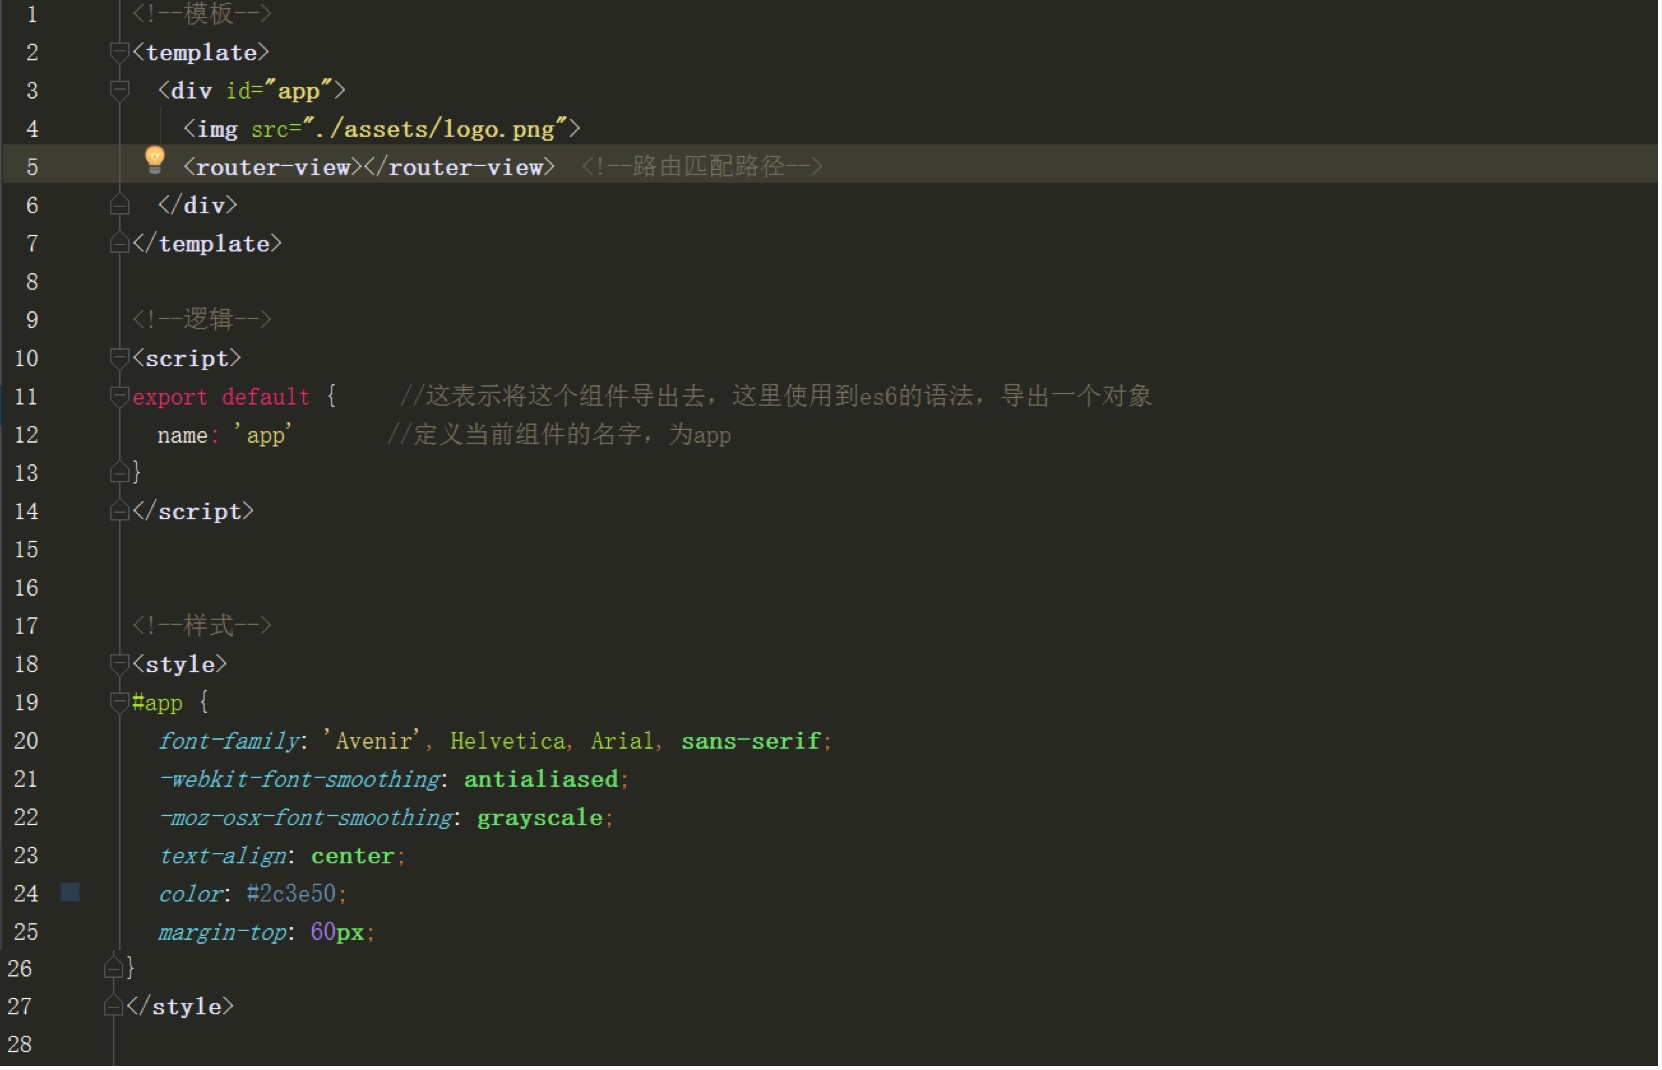Screen dimensions: 1662x1070
Task: Collapse the div id="app" fold marker
Action: point(120,91)
